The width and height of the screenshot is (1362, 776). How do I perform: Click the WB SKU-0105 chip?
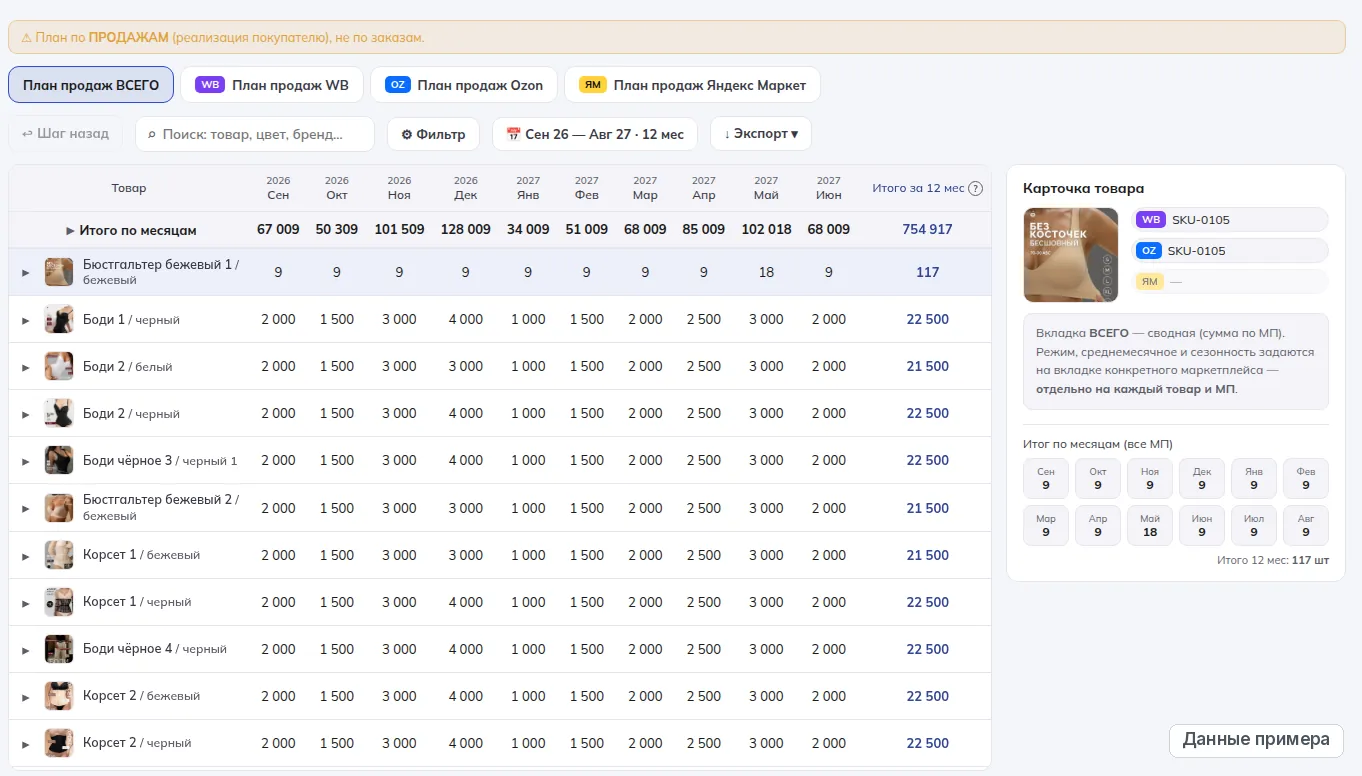point(1230,220)
